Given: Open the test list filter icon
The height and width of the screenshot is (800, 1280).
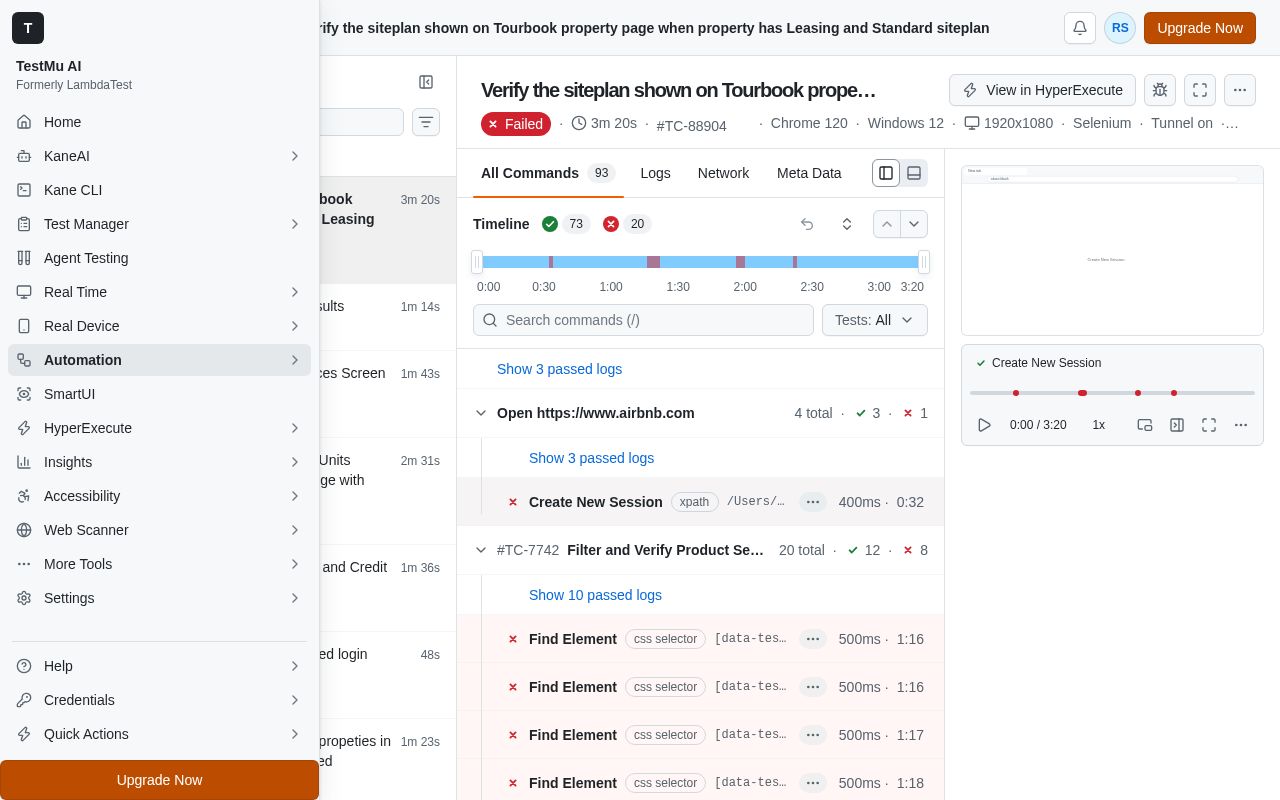Looking at the screenshot, I should [426, 122].
